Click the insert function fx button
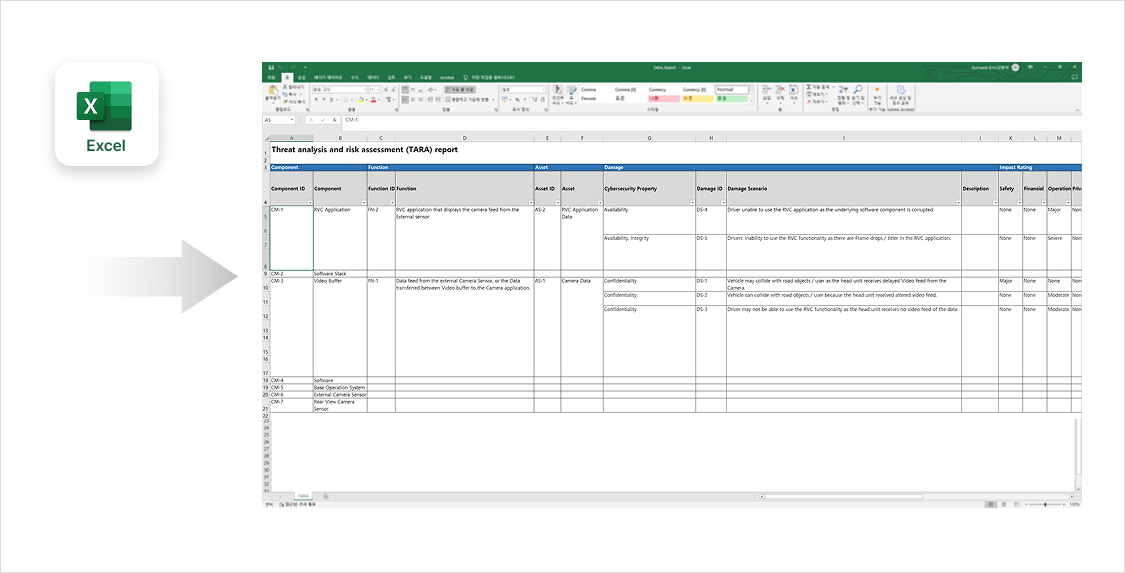Screen dimensions: 1125x573 (x=333, y=119)
